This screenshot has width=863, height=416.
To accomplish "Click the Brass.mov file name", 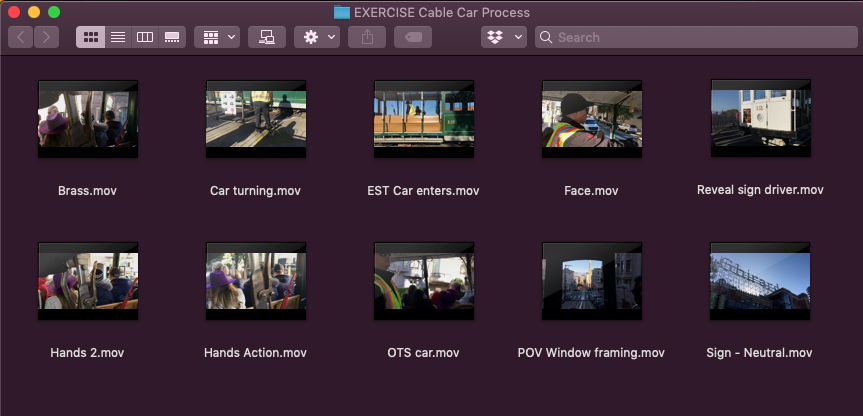I will 88,191.
